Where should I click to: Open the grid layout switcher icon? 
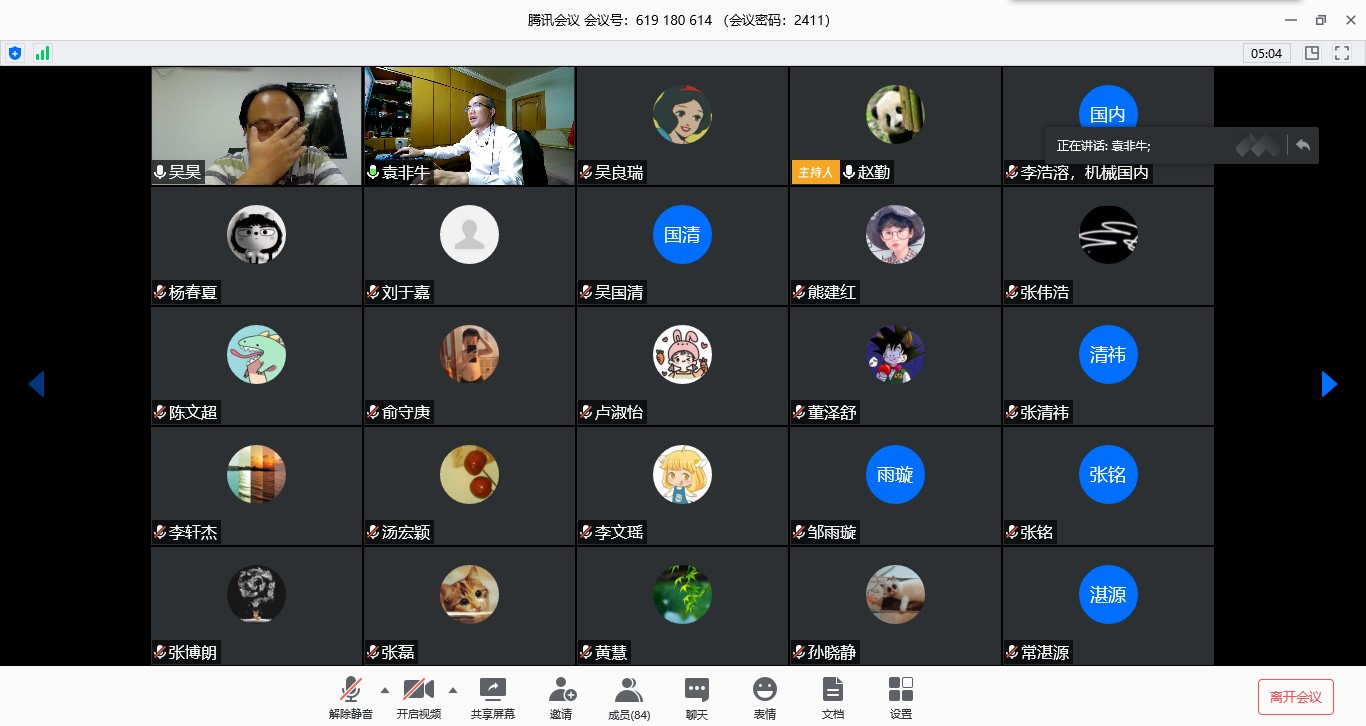1312,53
